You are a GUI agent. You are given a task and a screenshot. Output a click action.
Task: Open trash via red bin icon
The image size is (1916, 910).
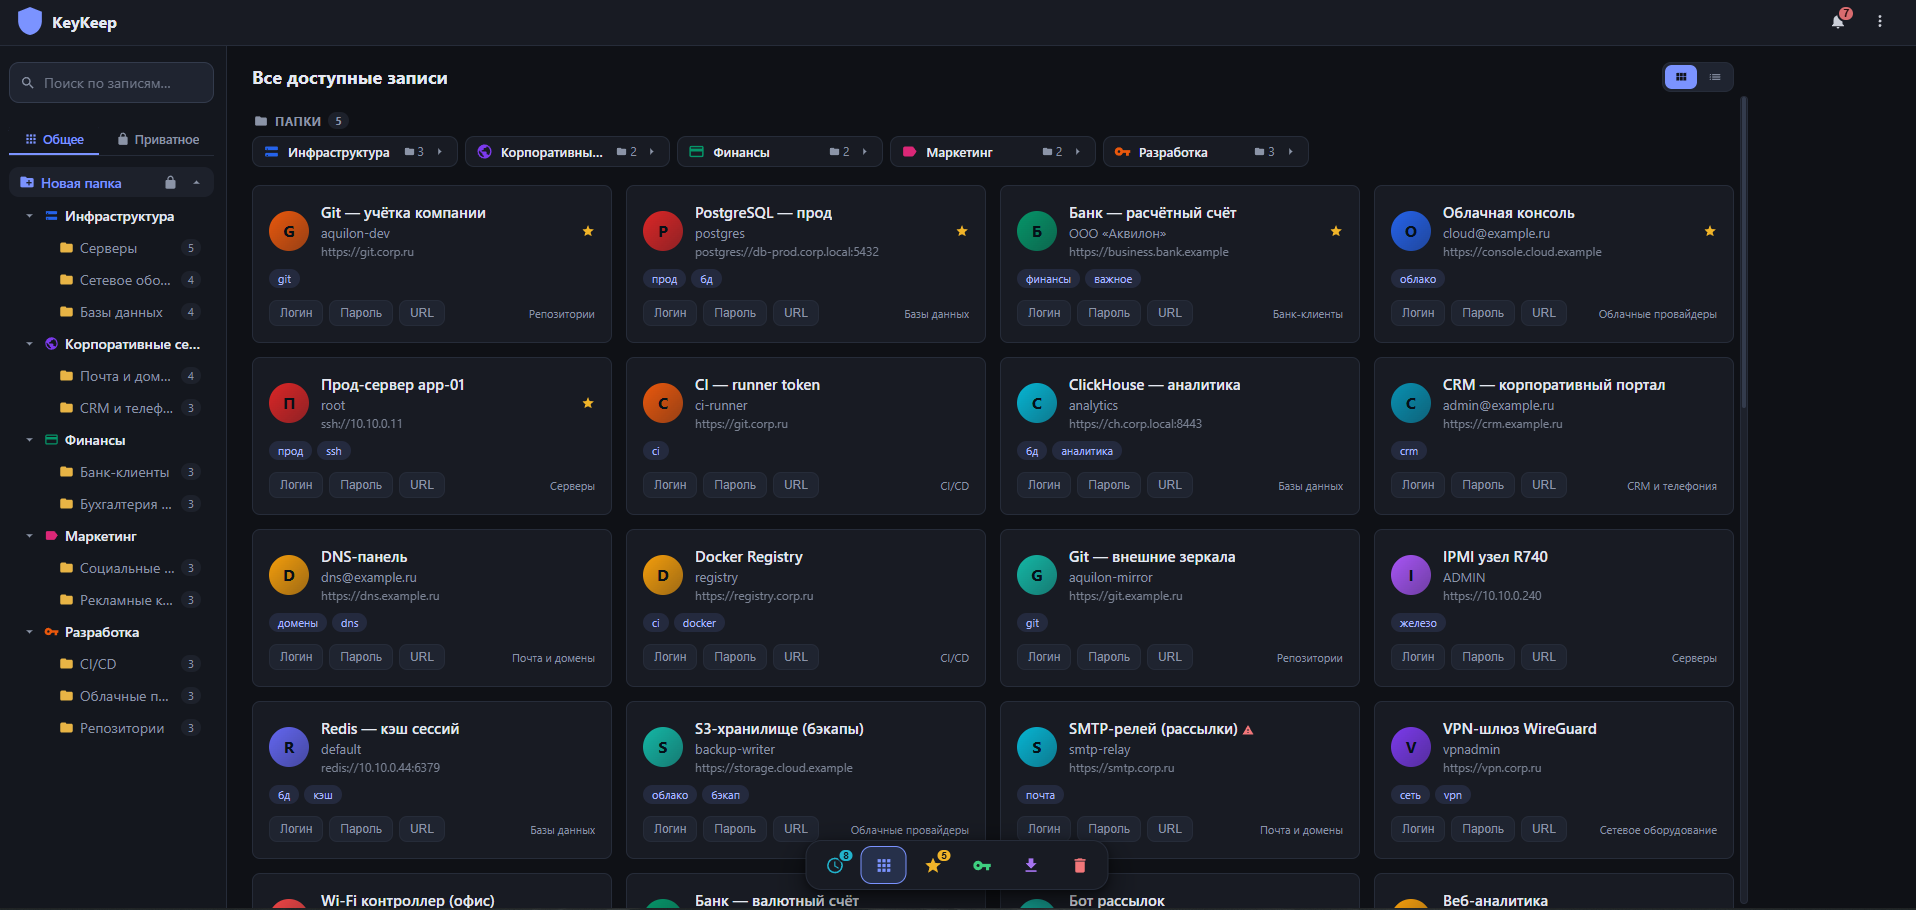point(1080,865)
